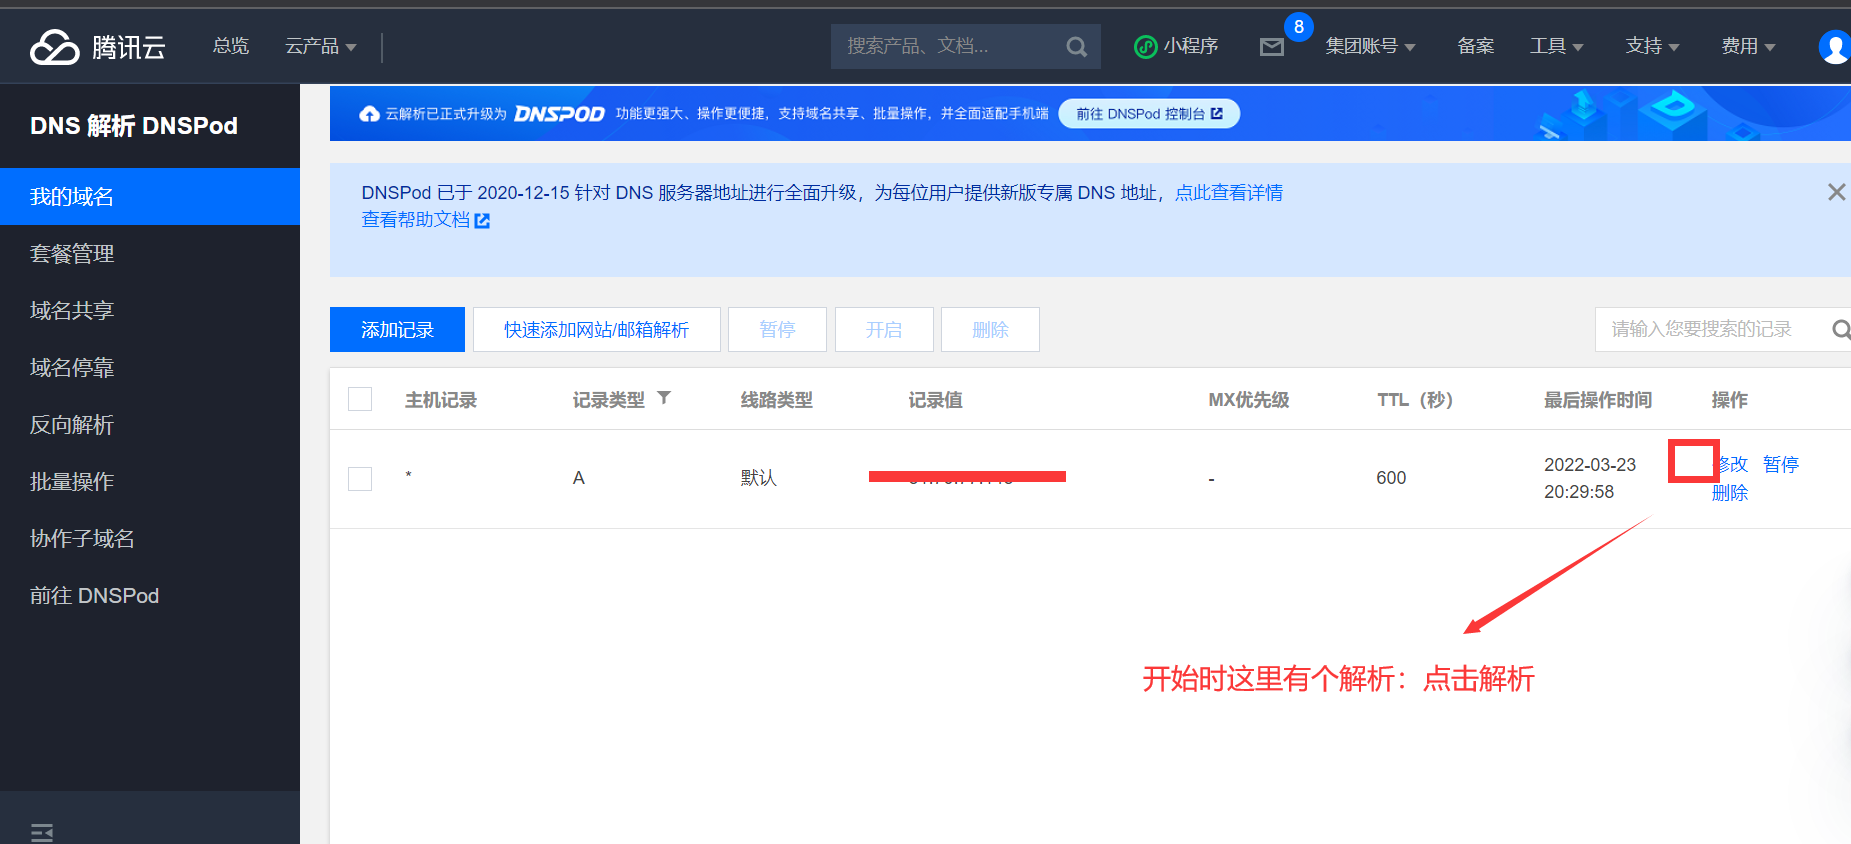Screen dimensions: 1851x844
Task: Open external link icon after 查看帮助文档
Action: click(482, 220)
